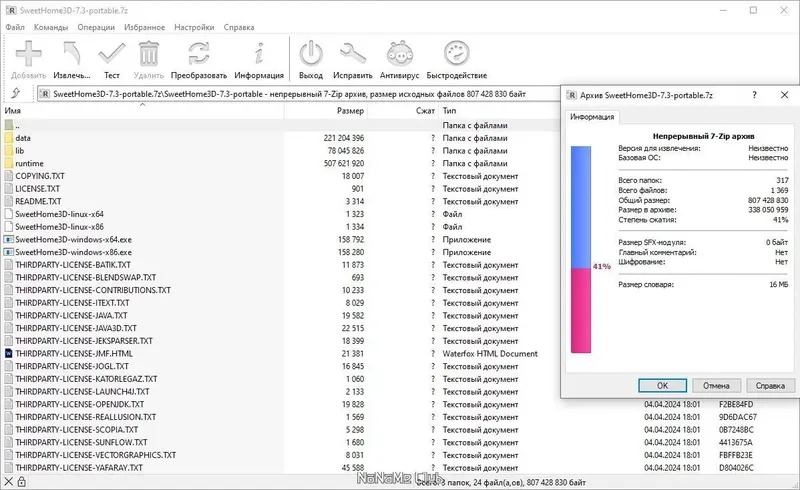Select THIRDPARTY-LICENSE-REALLUSION.TXT
Image resolution: width=800 pixels, height=490 pixels.
[x=86, y=417]
